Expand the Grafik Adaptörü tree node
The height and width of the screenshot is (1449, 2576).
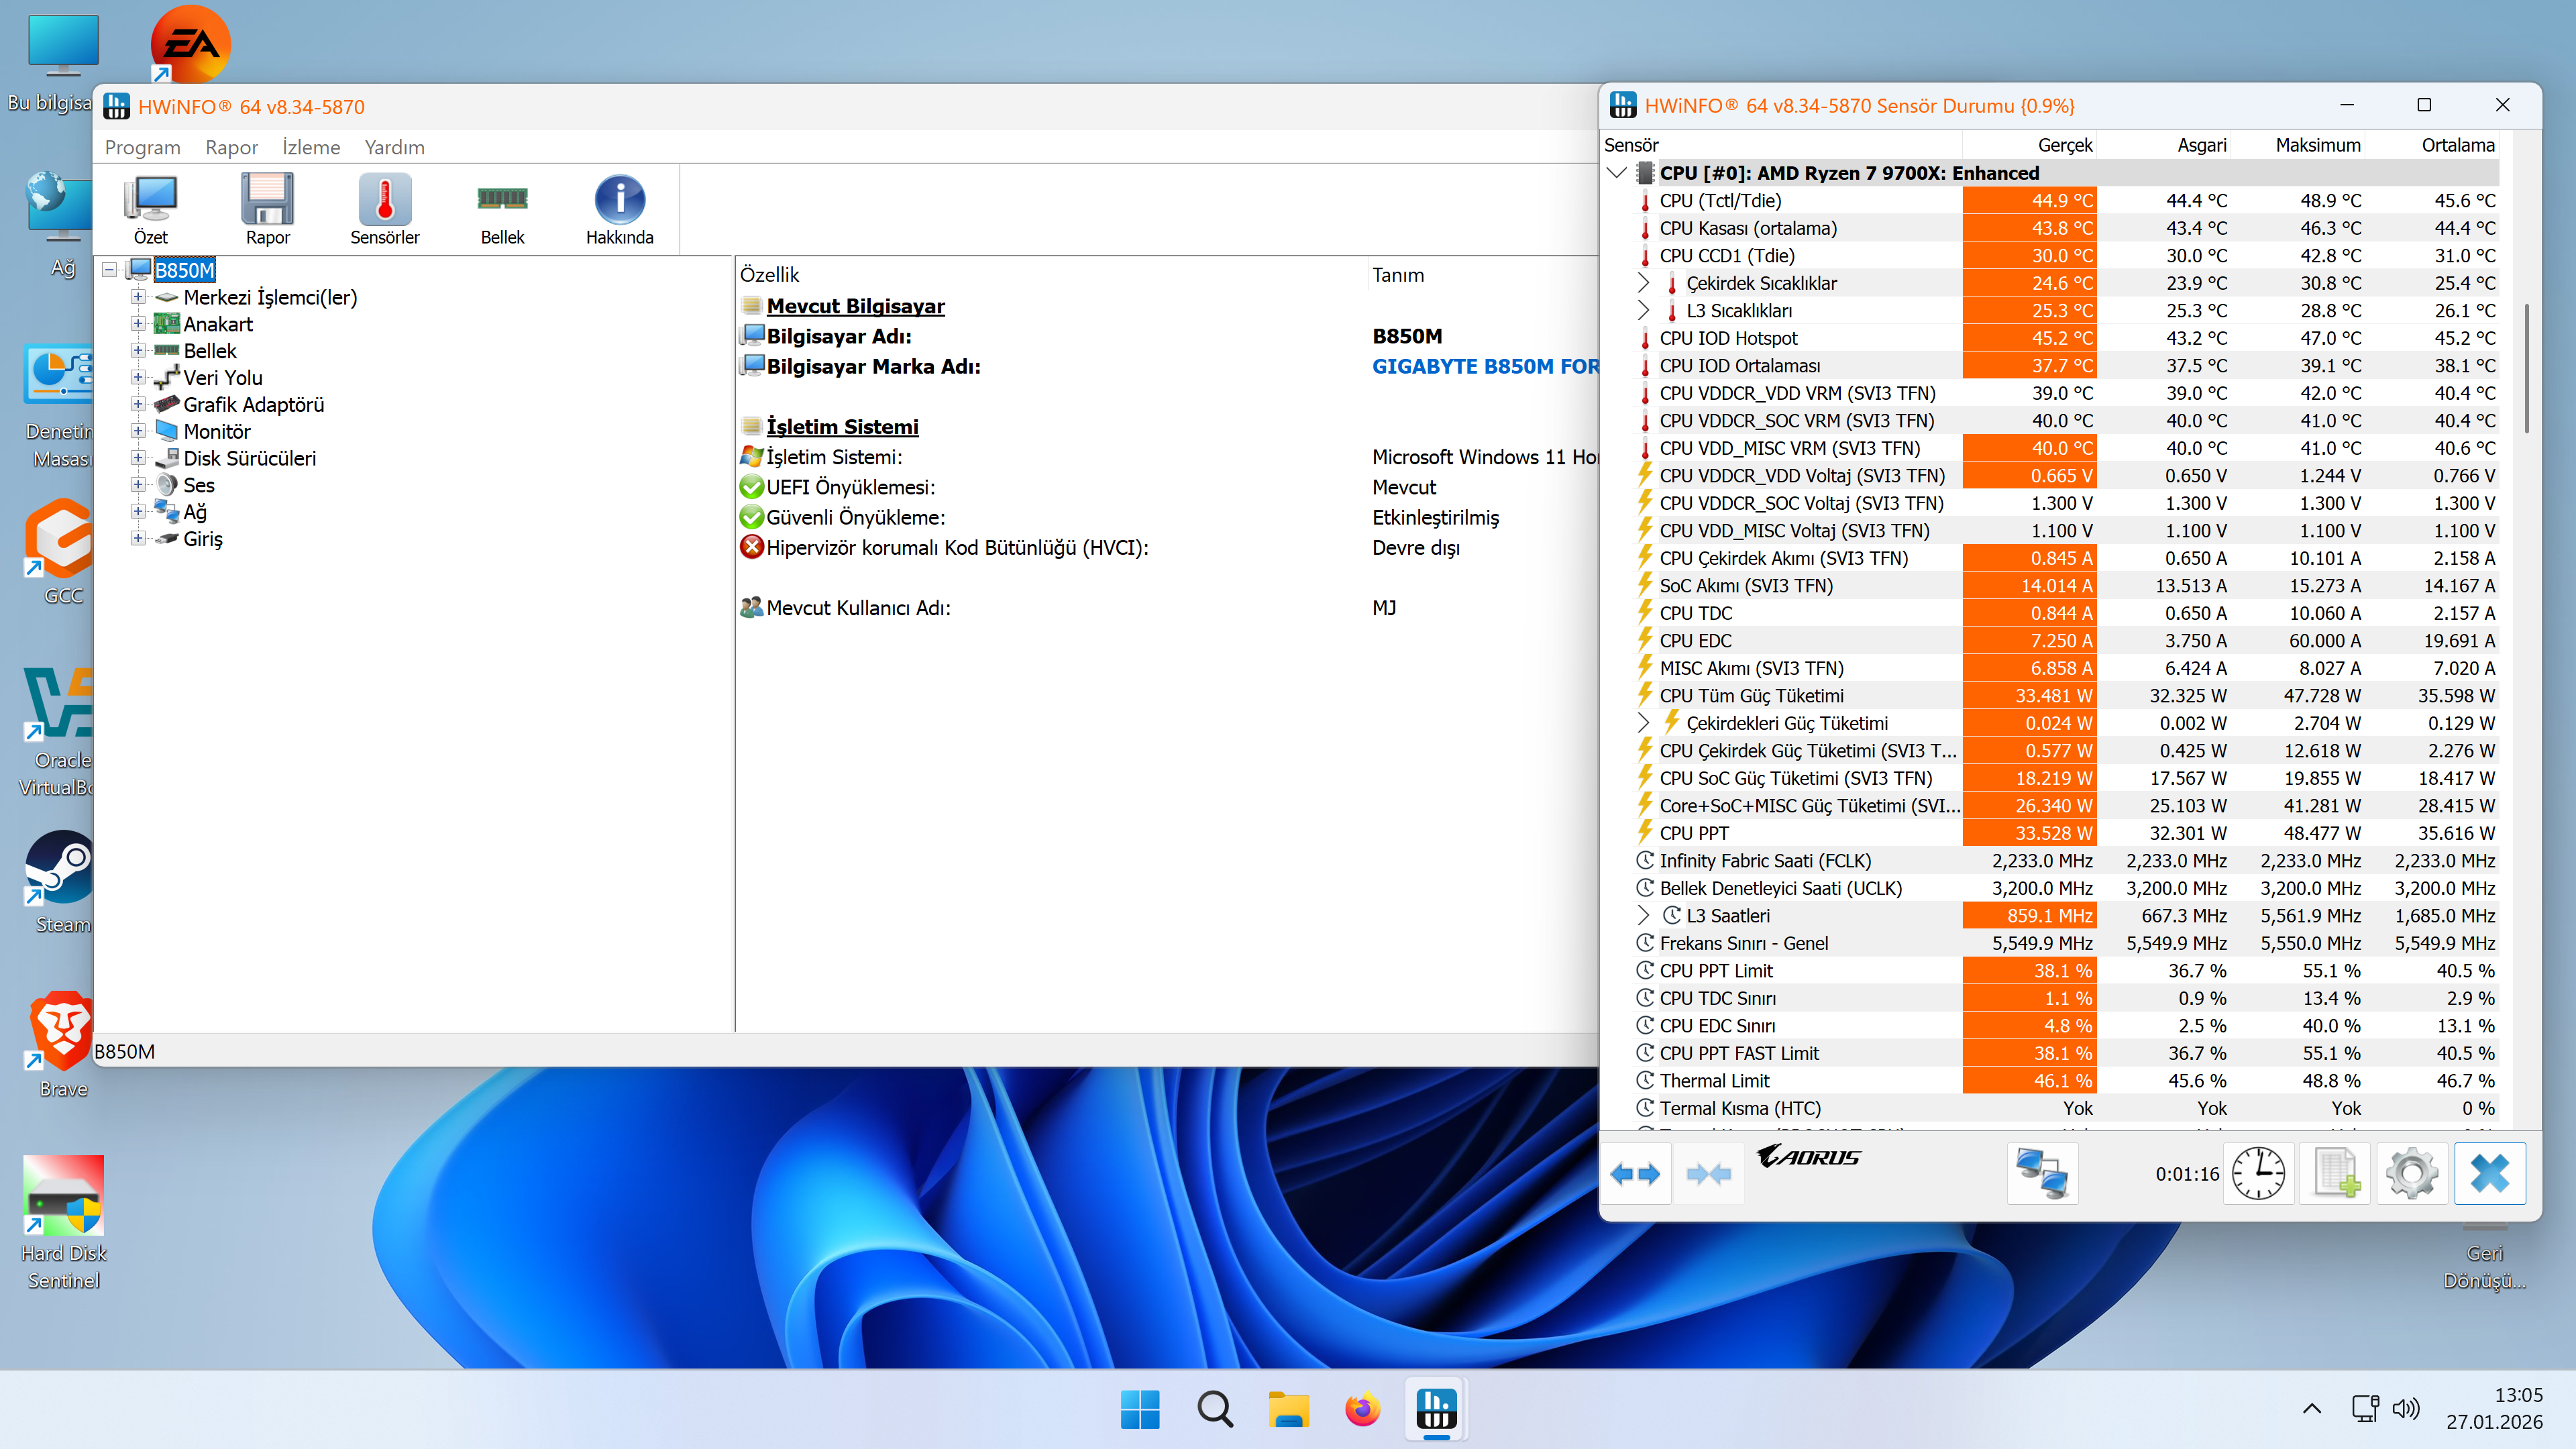(x=138, y=404)
